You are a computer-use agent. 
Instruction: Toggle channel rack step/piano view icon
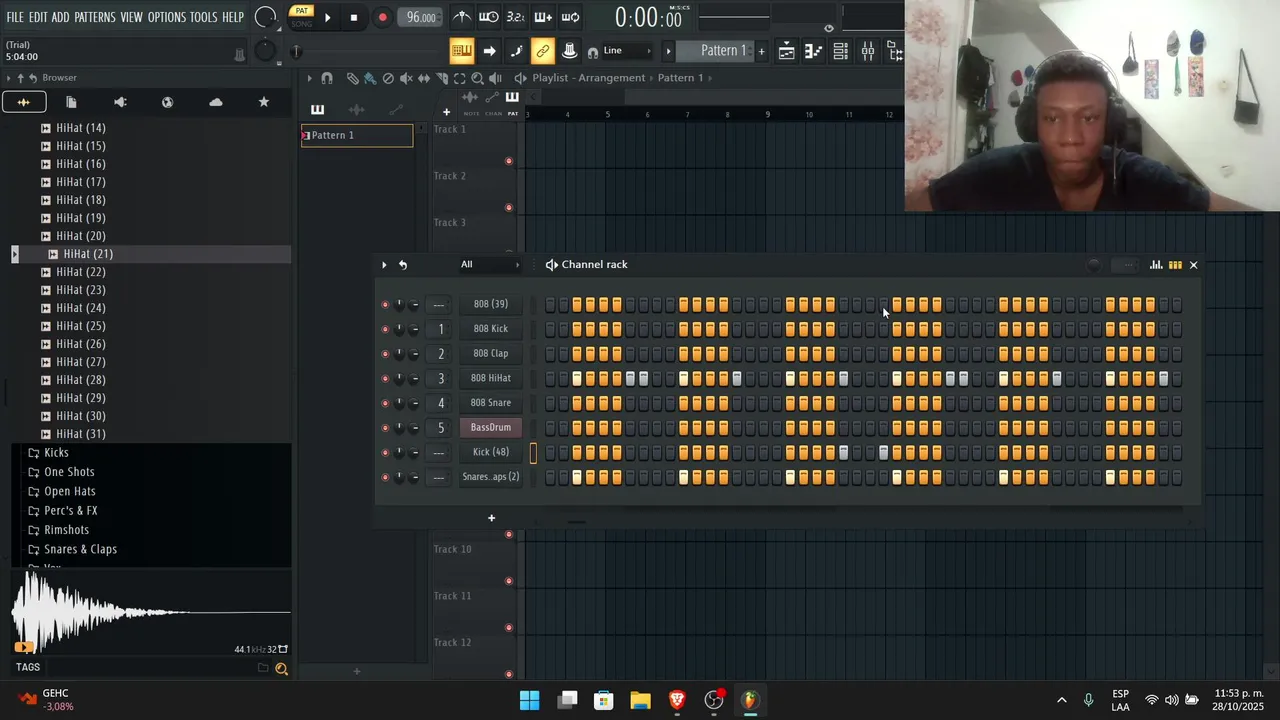click(x=1175, y=265)
